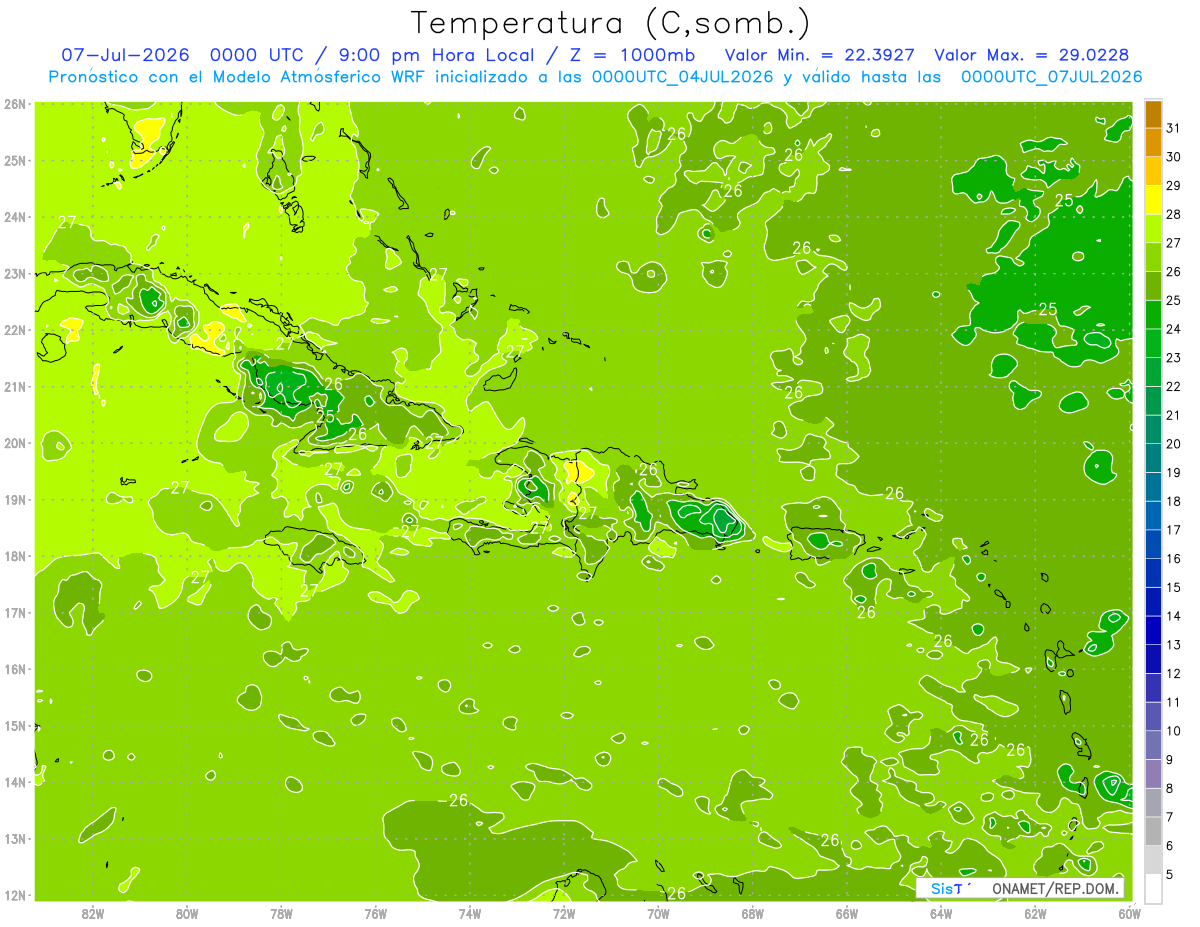This screenshot has width=1200, height=927.
Task: Click the colorbar label '17'
Action: [1174, 530]
